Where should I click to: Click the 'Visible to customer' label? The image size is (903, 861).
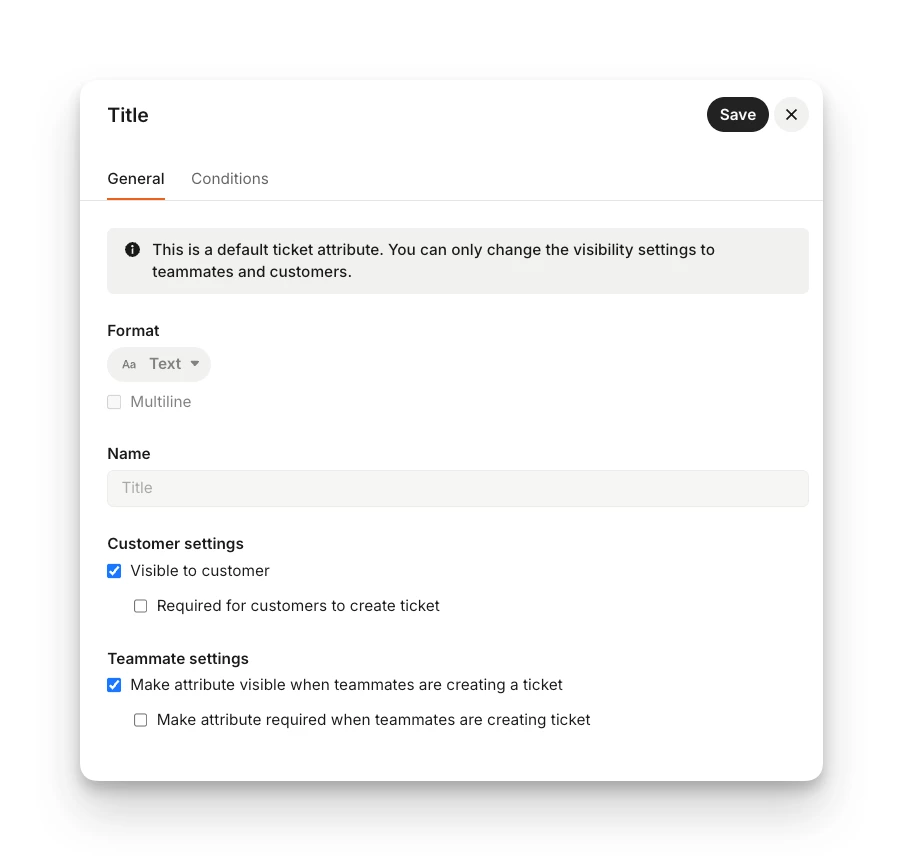pos(200,571)
